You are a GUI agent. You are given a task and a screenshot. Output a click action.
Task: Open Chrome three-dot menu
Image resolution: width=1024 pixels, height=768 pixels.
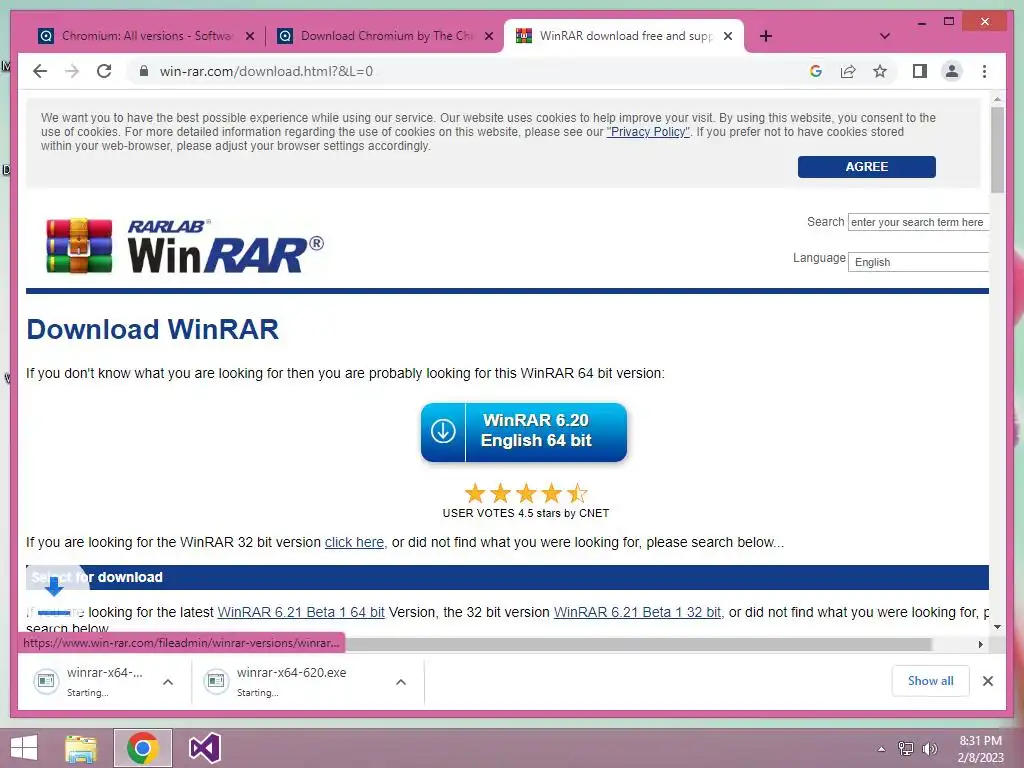click(984, 71)
